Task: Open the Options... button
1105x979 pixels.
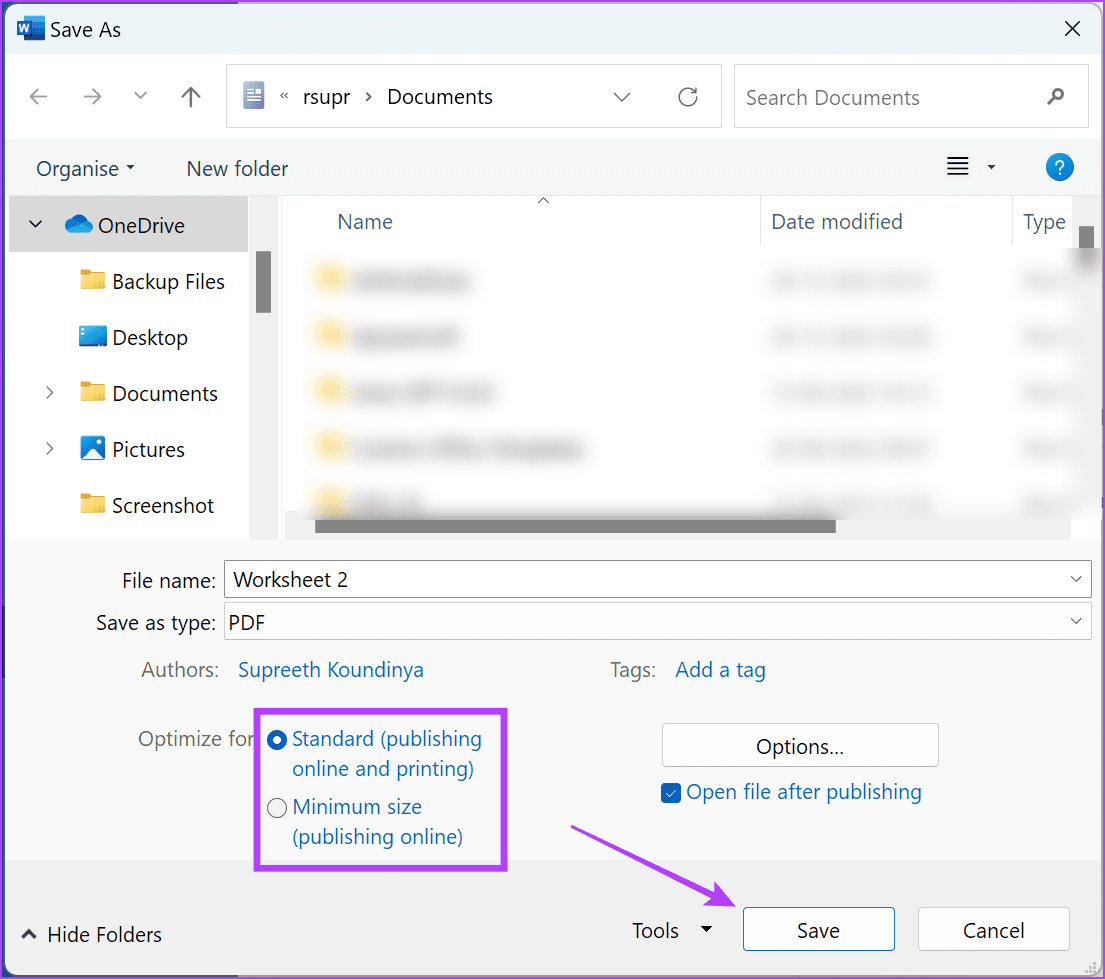Action: [x=800, y=746]
